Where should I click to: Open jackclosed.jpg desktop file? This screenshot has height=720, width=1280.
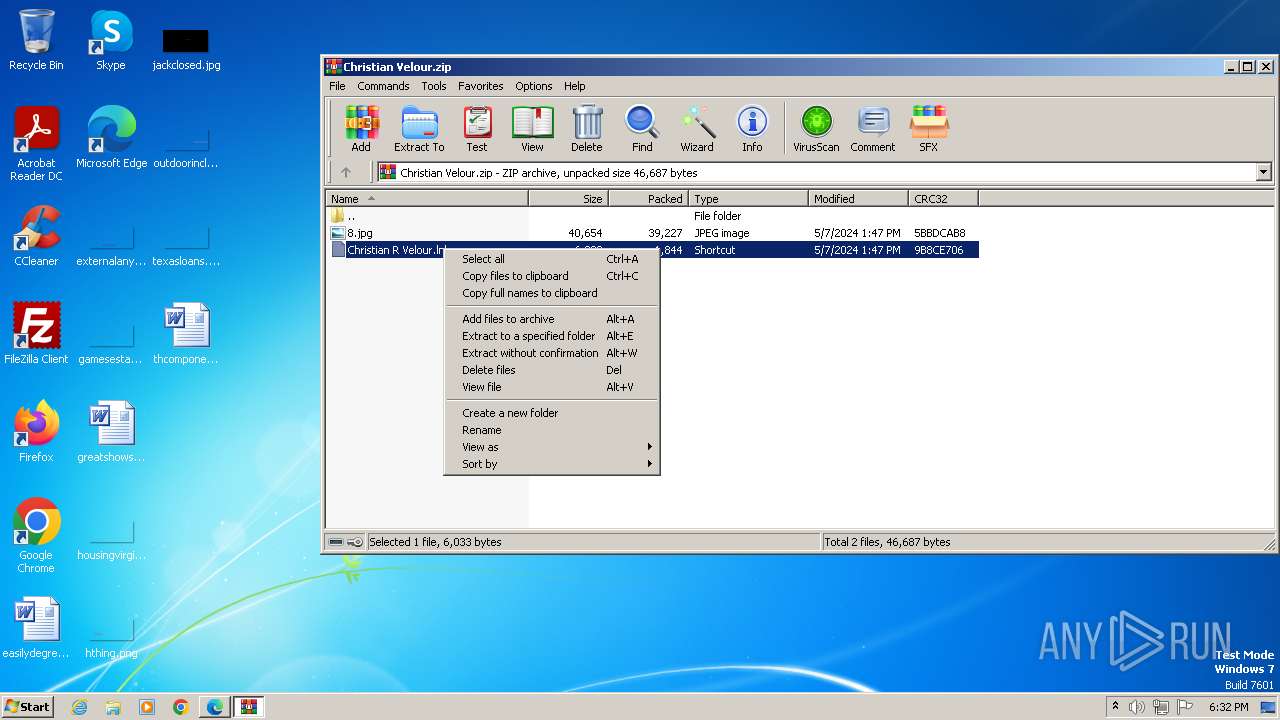(186, 48)
